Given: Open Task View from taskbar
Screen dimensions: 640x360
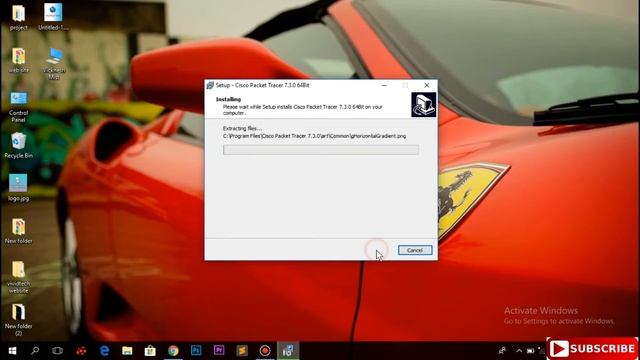Looking at the screenshot, I should 58,351.
